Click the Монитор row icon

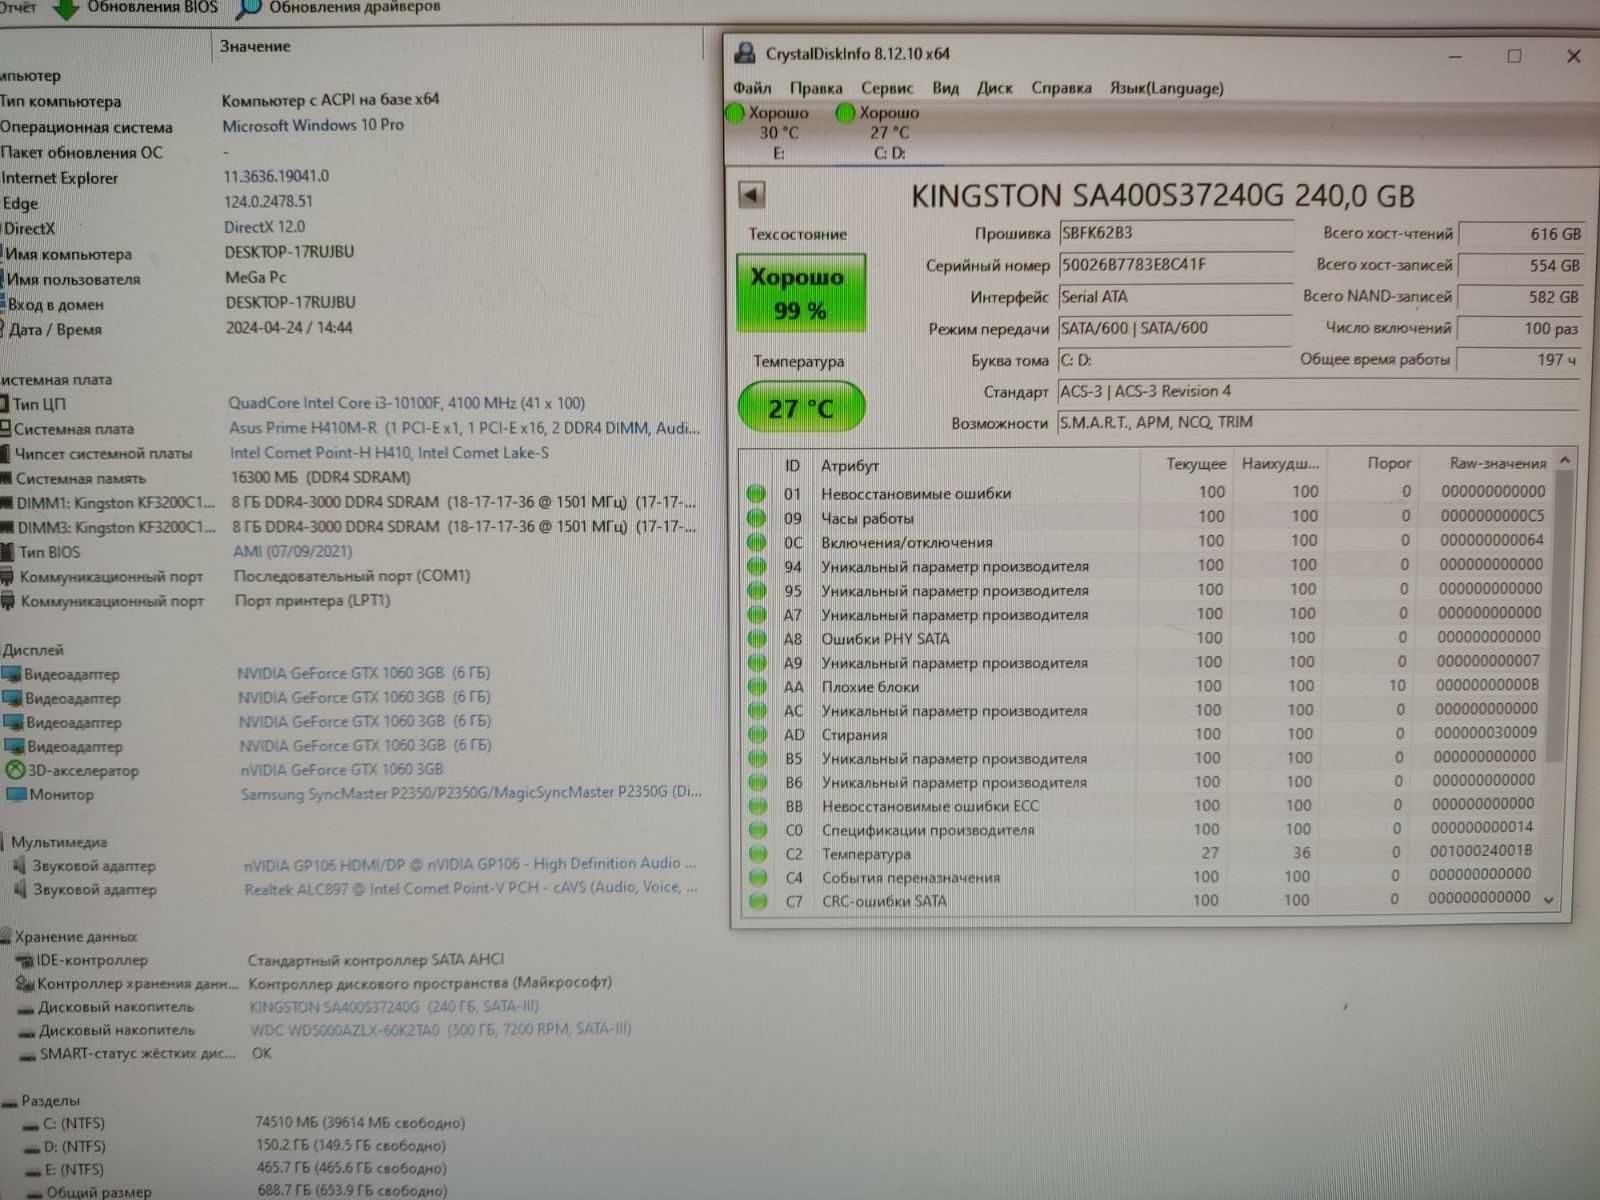click(x=15, y=795)
